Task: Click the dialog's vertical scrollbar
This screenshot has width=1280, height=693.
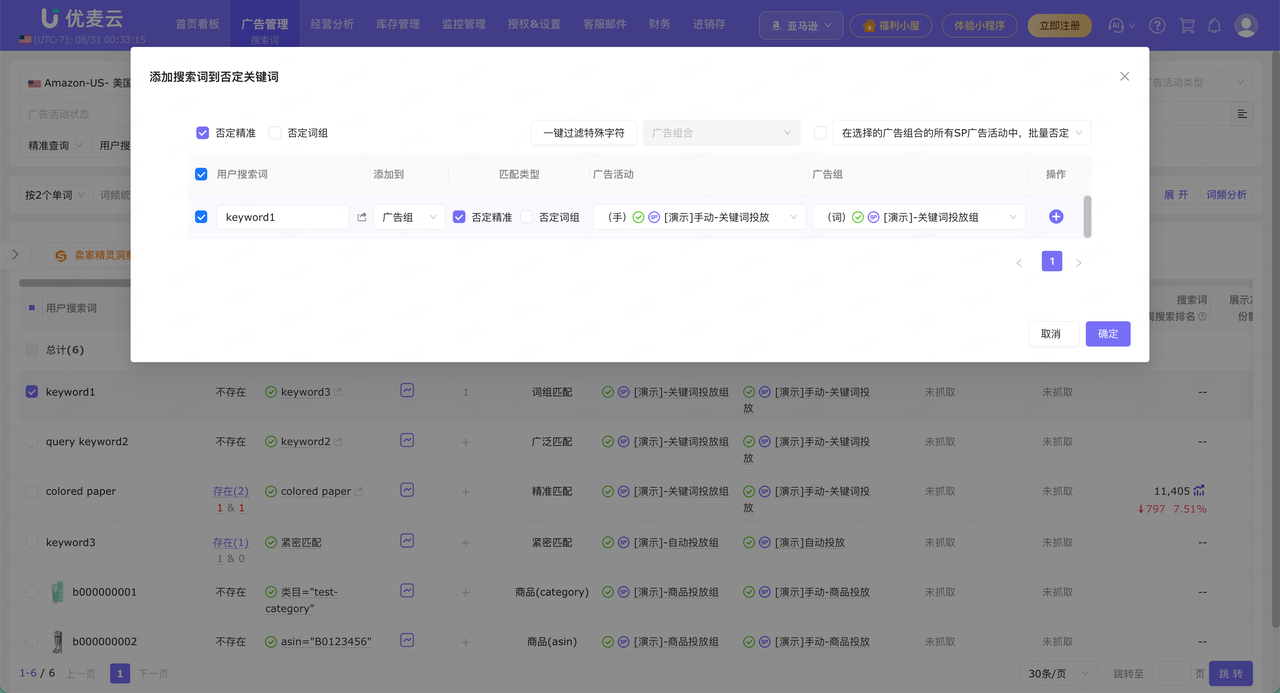Action: (x=1087, y=216)
